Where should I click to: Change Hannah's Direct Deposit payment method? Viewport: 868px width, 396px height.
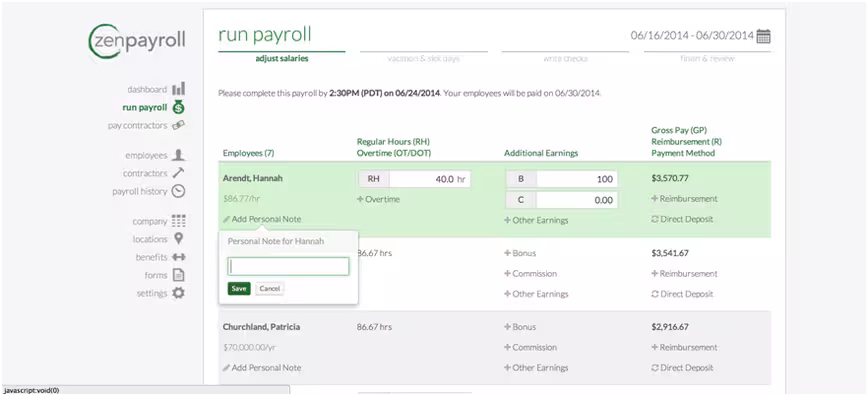[x=682, y=219]
